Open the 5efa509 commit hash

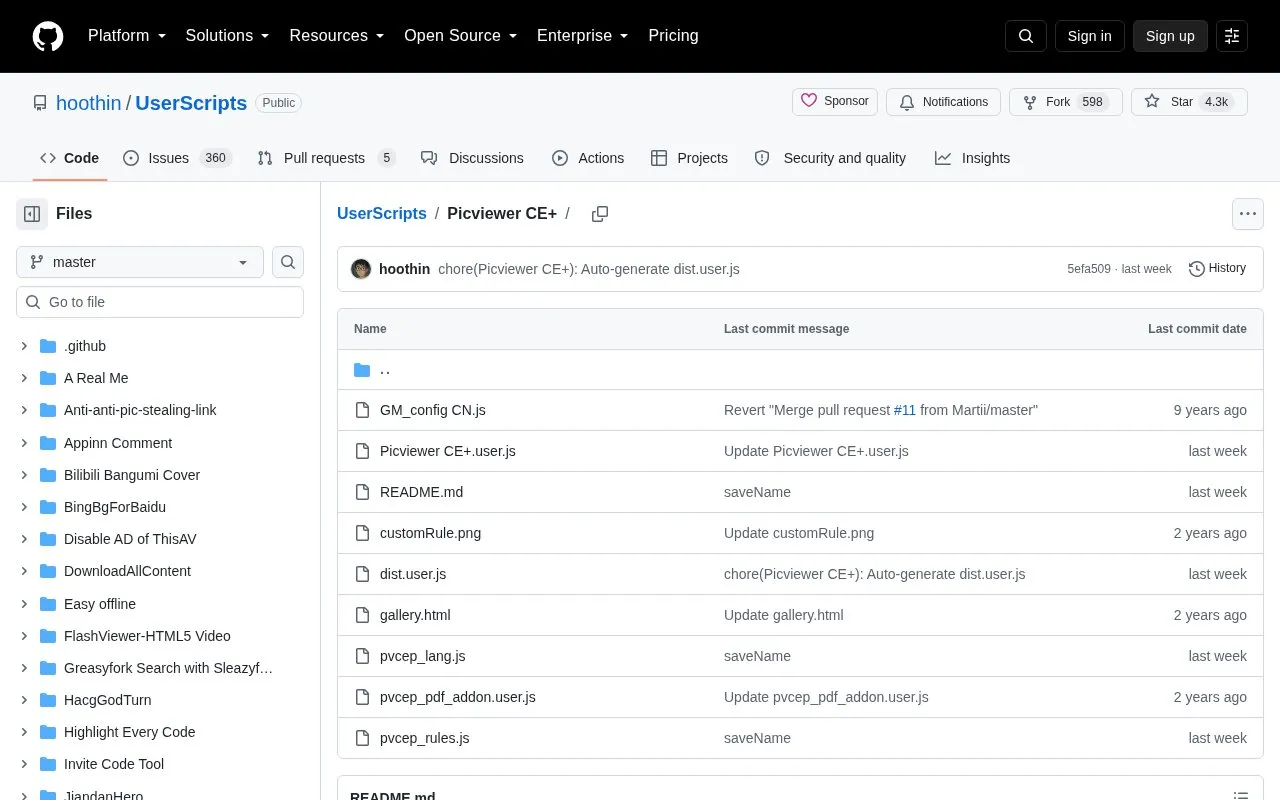(x=1089, y=269)
